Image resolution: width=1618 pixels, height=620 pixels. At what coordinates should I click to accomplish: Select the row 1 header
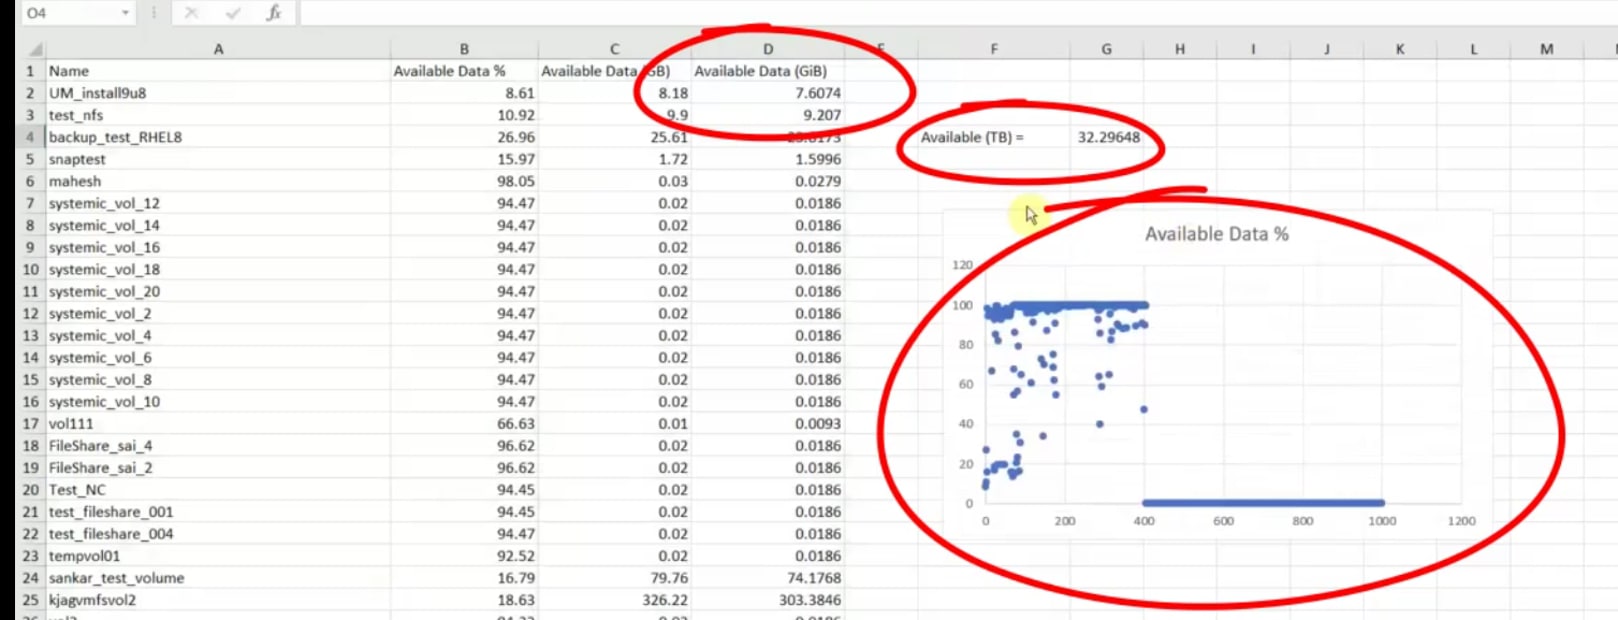(30, 71)
